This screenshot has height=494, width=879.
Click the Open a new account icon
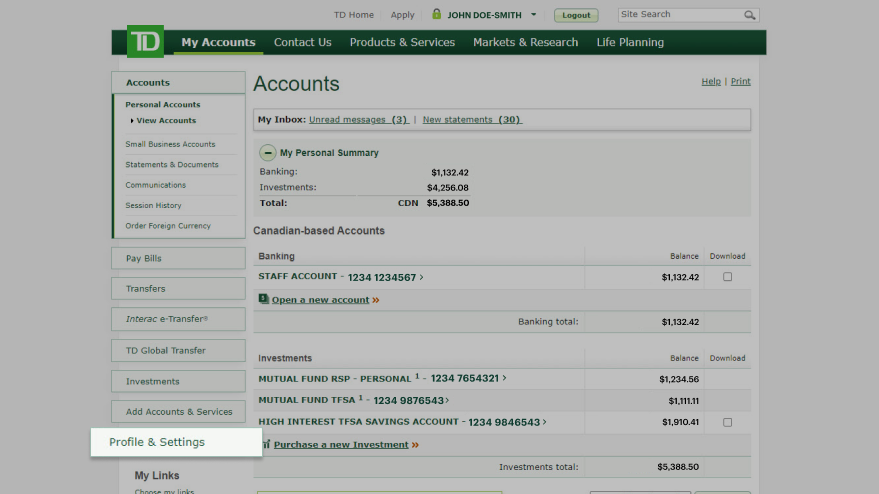click(x=263, y=299)
